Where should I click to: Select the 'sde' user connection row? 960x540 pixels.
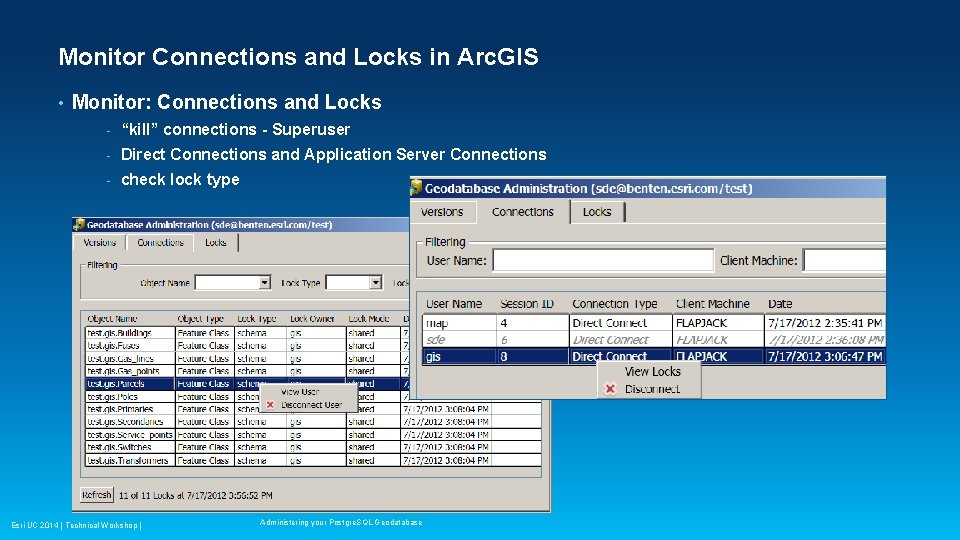pos(653,339)
